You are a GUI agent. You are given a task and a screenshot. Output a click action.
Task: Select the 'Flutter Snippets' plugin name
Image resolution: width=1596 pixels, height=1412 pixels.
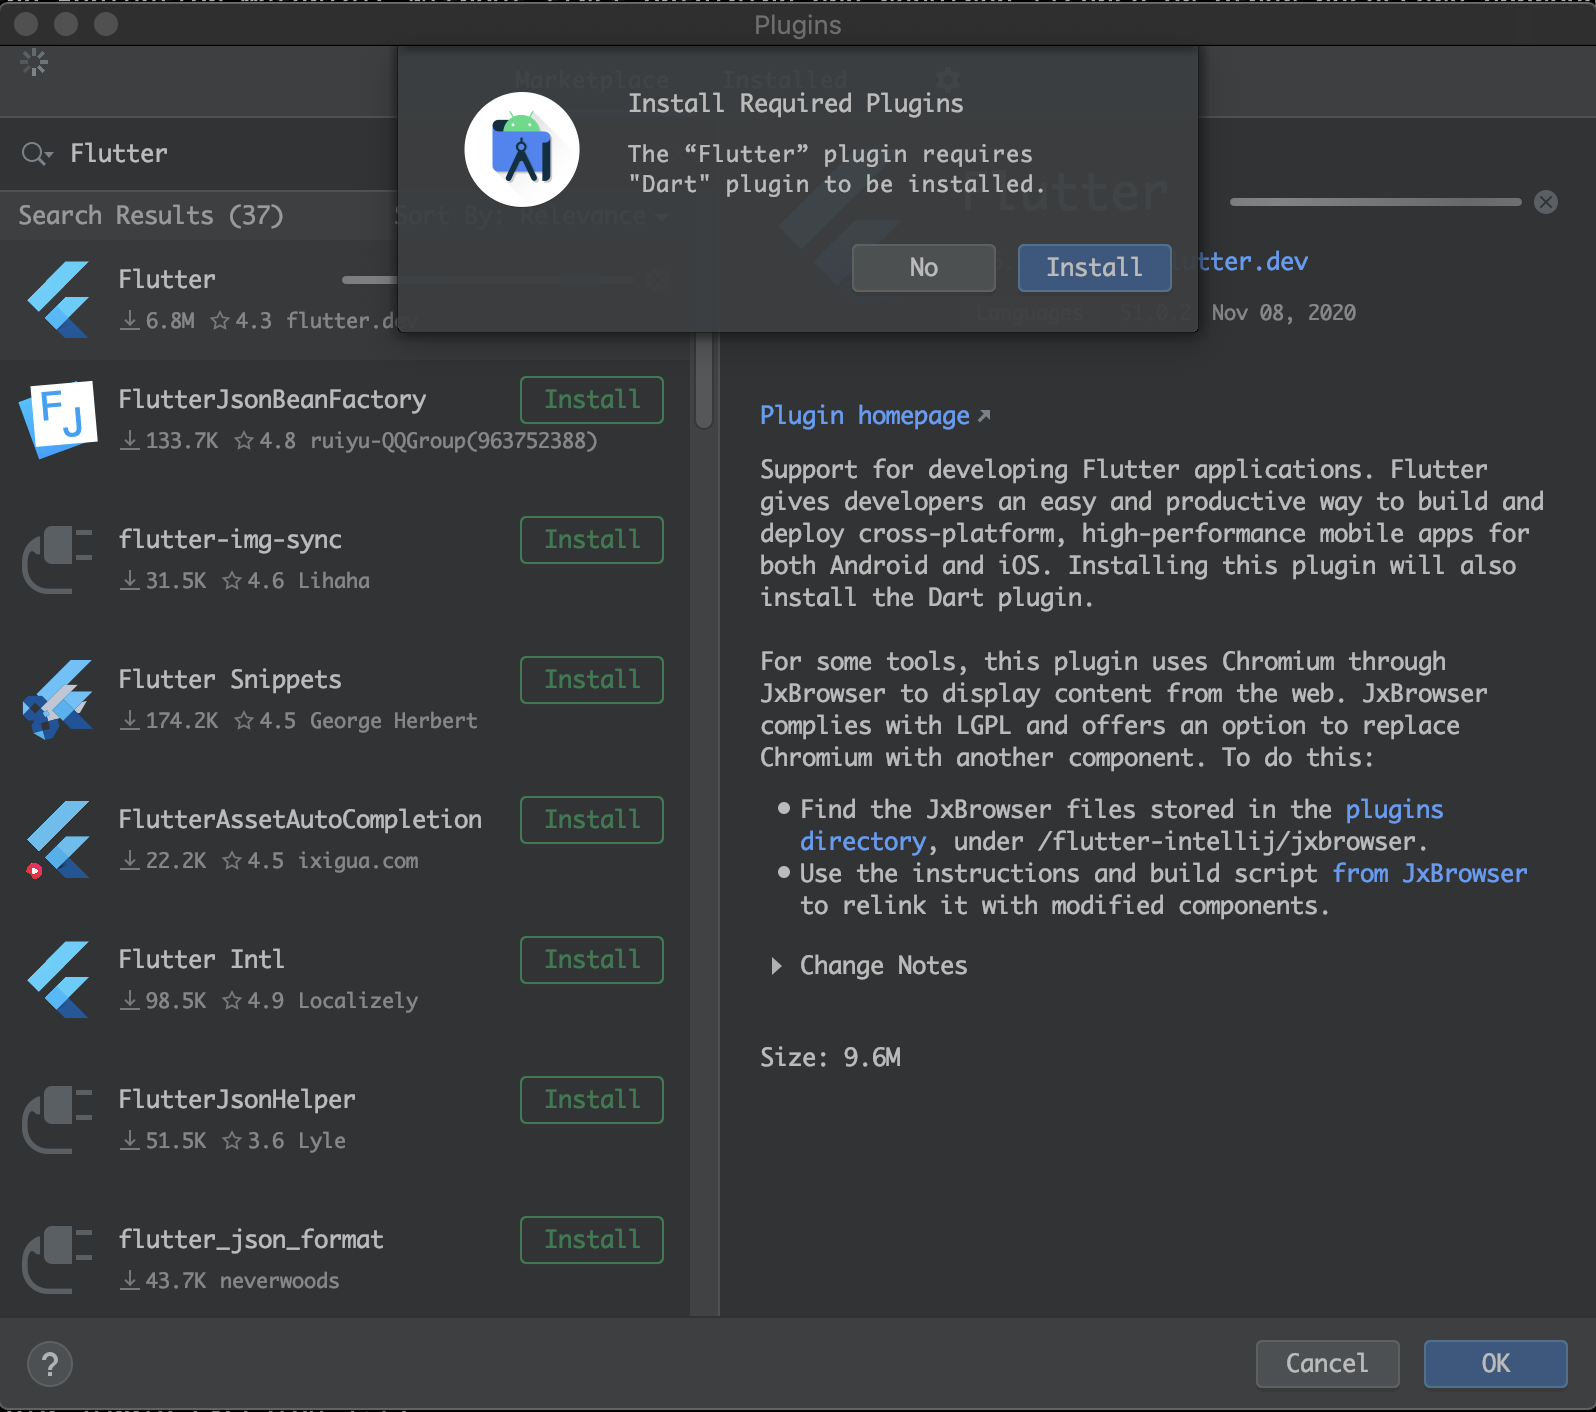click(x=230, y=680)
